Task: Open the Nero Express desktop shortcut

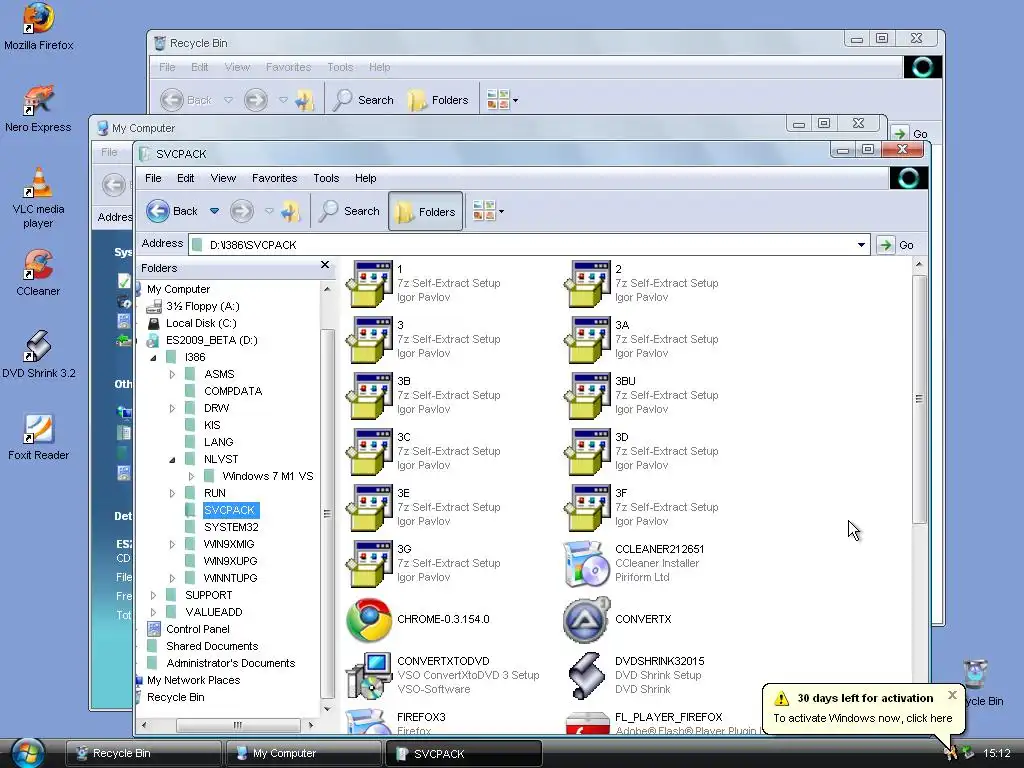Action: [x=38, y=109]
